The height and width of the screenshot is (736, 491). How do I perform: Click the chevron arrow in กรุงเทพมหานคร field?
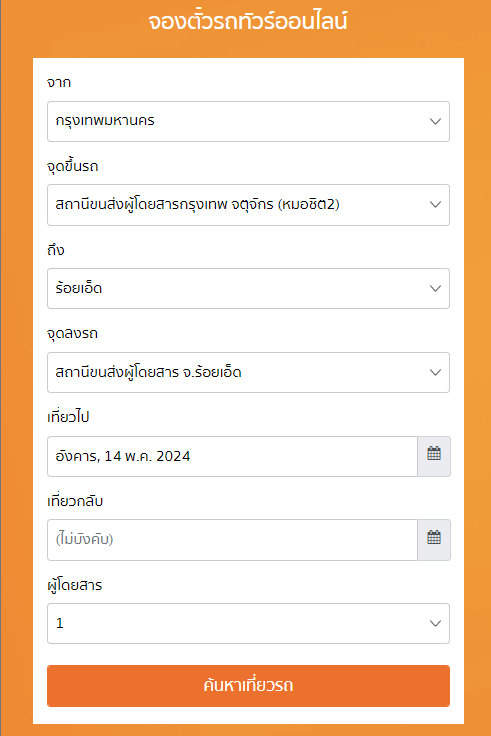(435, 122)
